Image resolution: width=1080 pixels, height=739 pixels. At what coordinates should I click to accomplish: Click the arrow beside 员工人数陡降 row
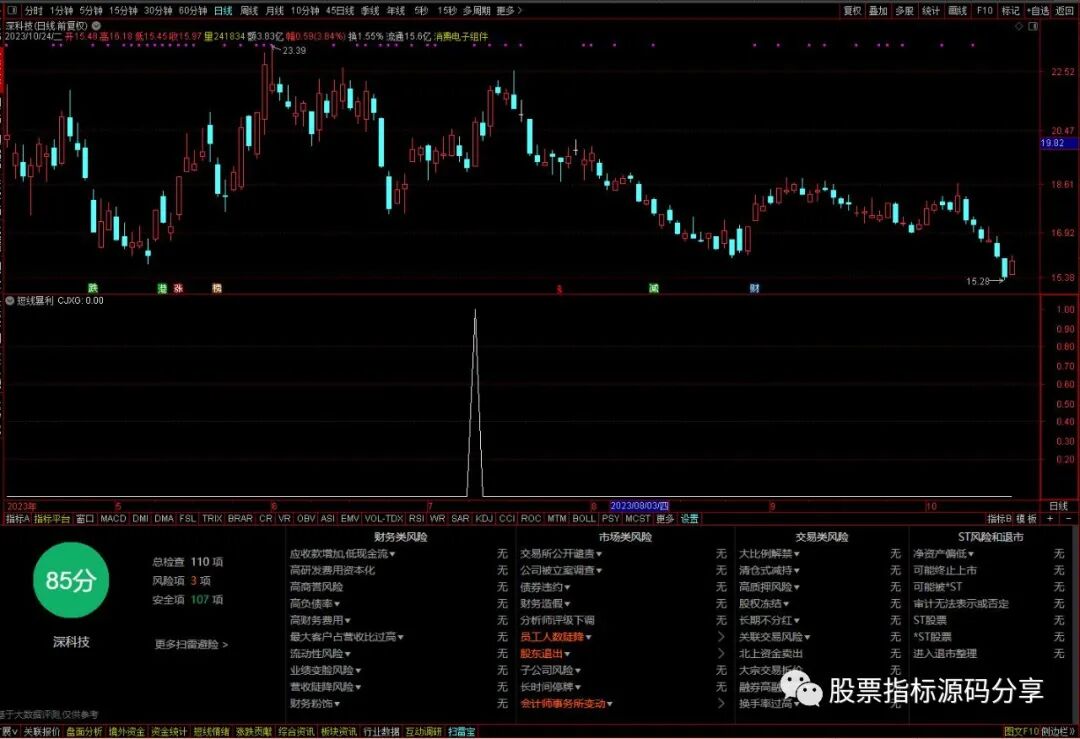click(721, 637)
